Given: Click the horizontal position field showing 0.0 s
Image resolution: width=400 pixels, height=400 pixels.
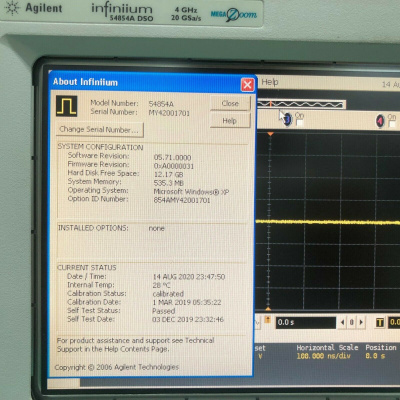Looking at the screenshot, I should [x=306, y=322].
